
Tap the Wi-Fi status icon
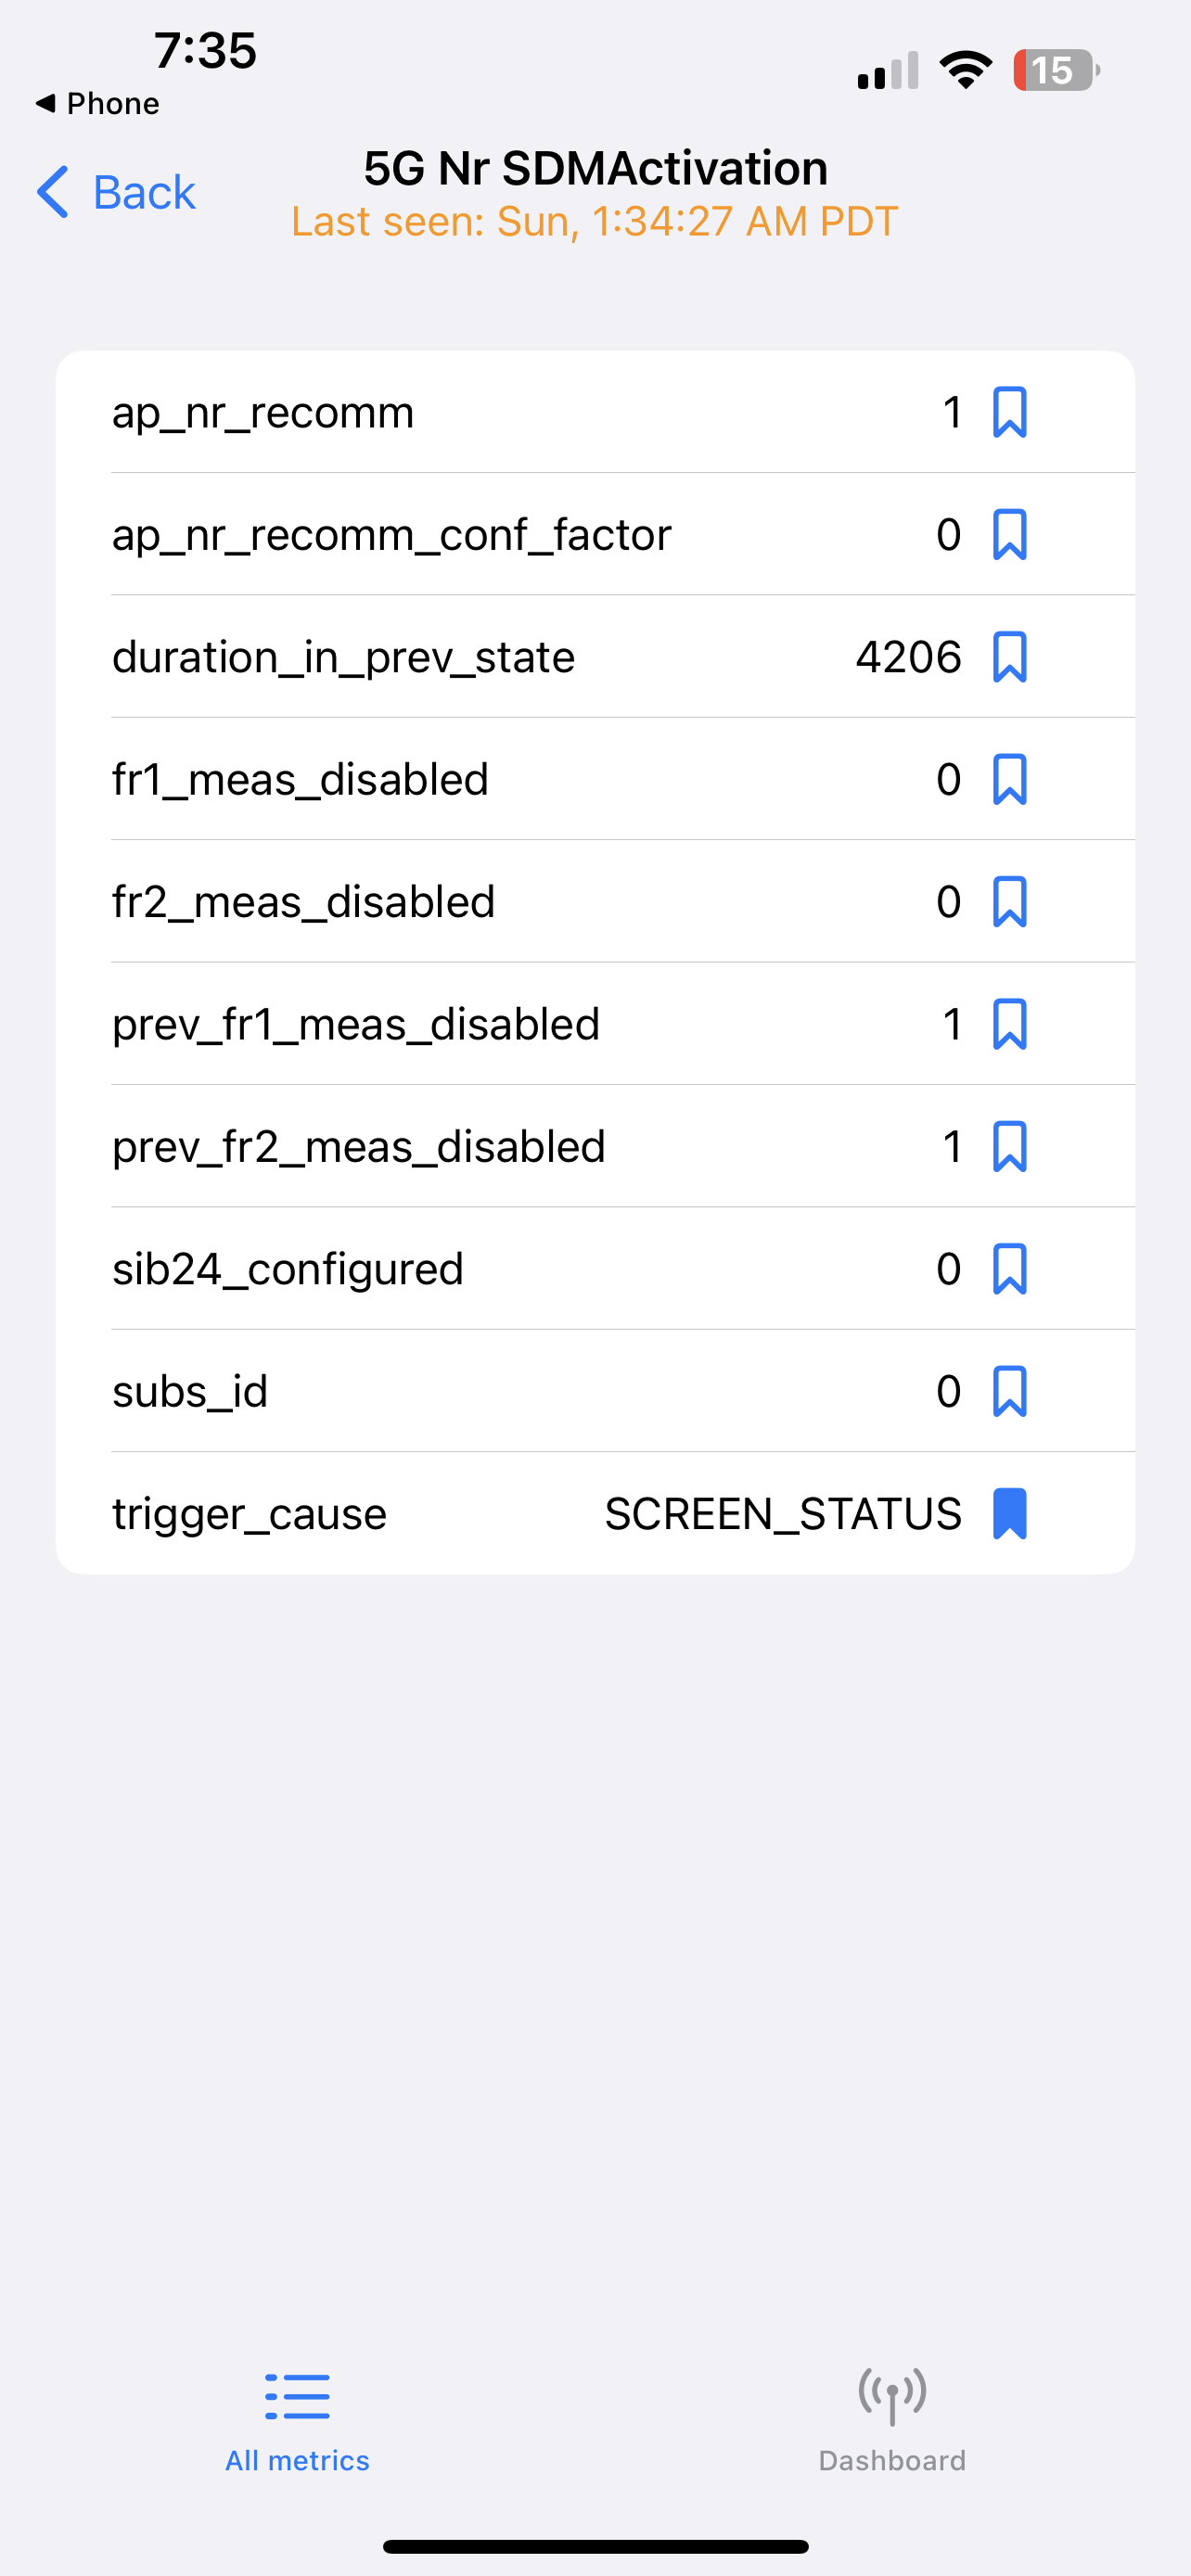(965, 70)
